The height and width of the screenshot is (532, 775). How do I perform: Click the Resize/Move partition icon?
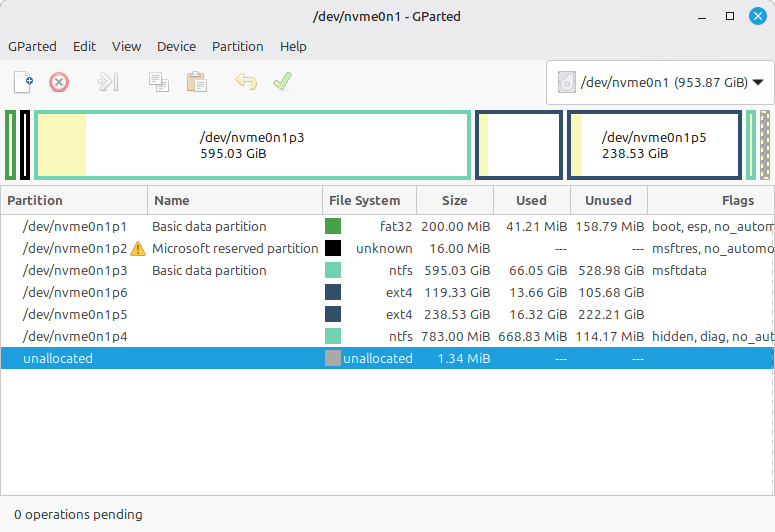coord(108,82)
